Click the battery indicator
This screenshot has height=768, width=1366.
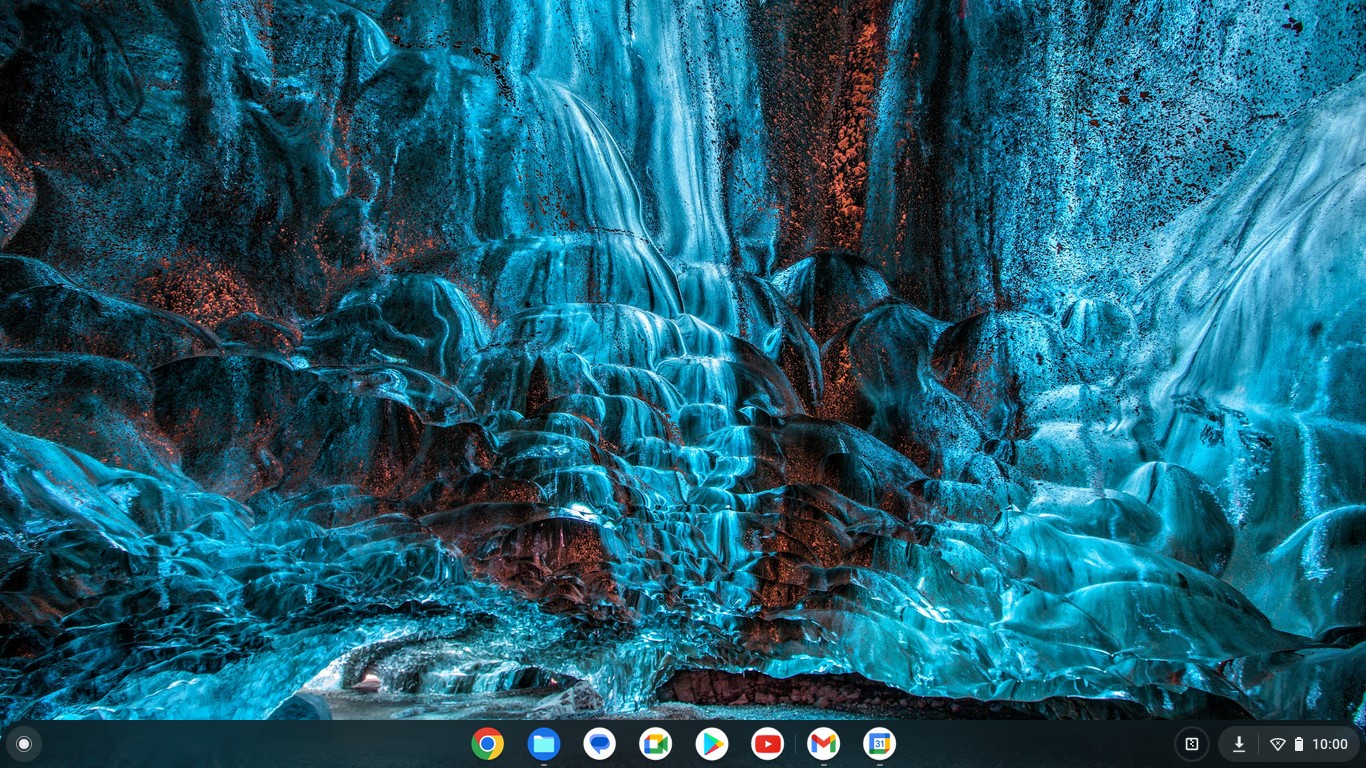coord(1297,744)
